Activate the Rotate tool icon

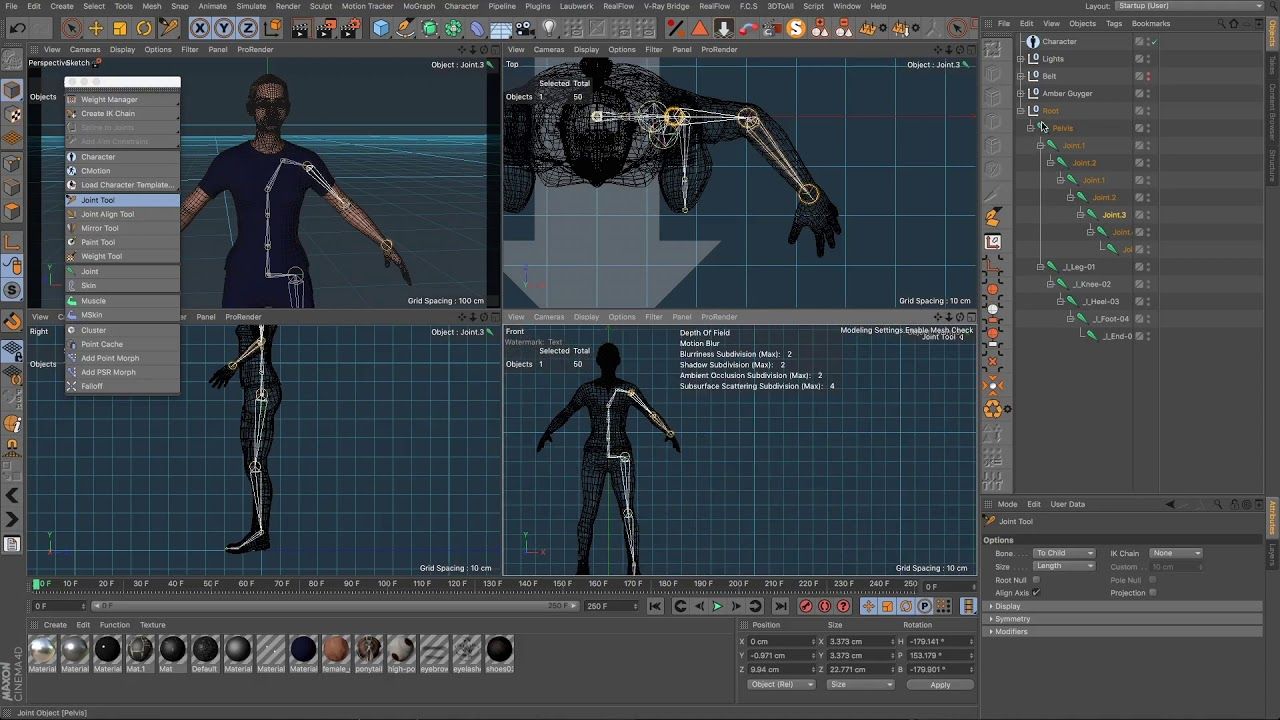point(144,29)
